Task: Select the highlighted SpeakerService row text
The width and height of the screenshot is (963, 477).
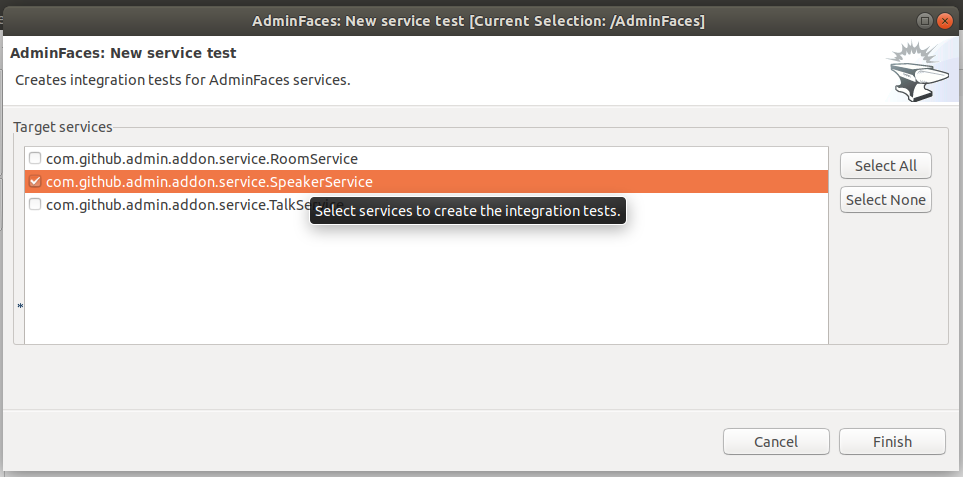Action: pos(209,182)
